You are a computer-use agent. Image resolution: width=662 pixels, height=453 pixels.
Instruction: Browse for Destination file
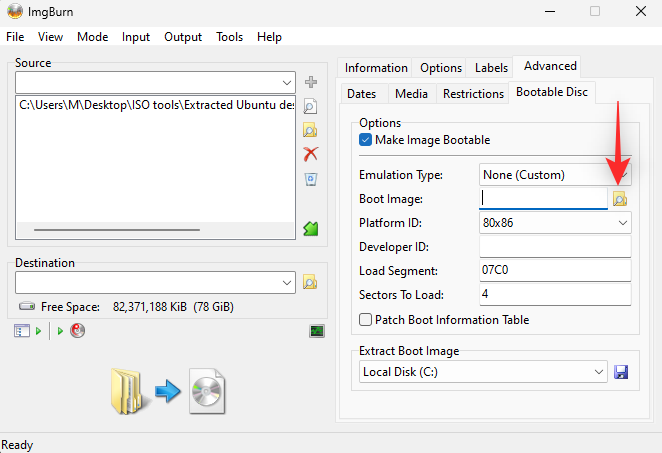click(x=310, y=282)
